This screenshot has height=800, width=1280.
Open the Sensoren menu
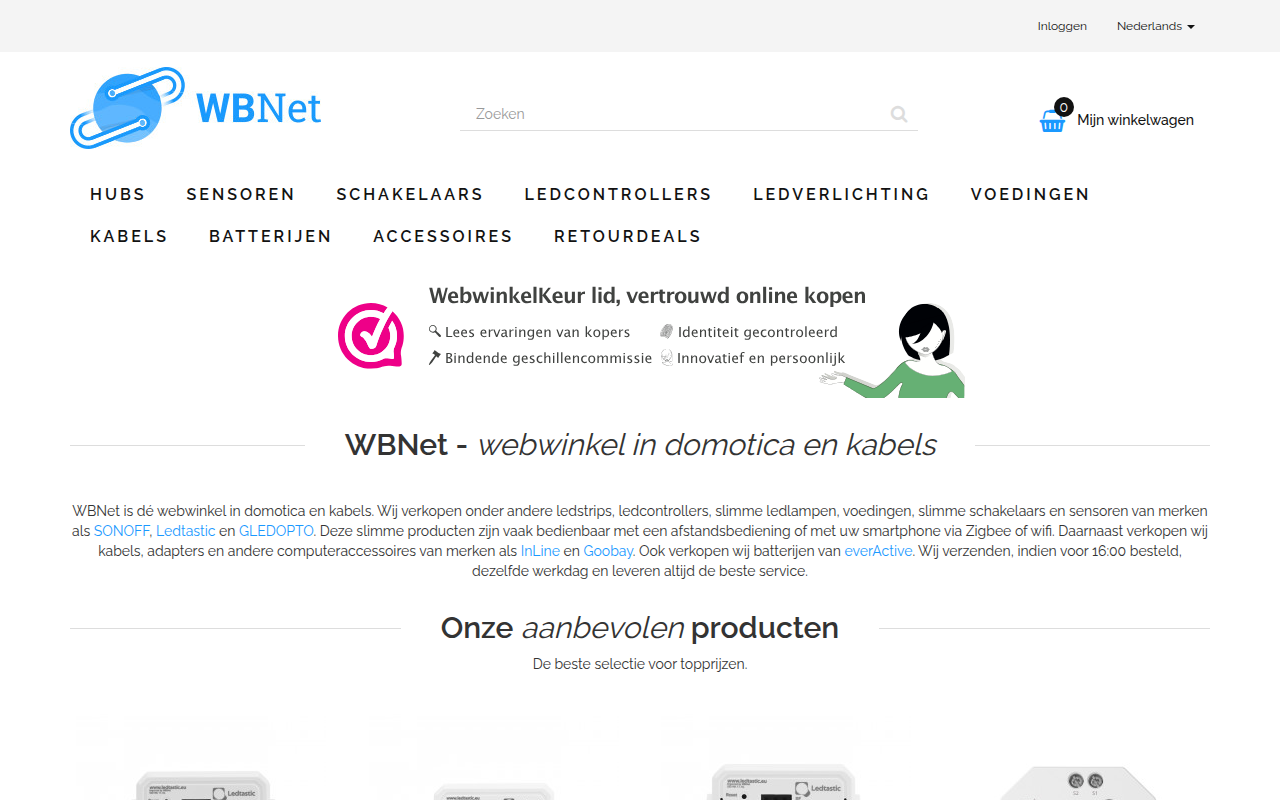click(x=241, y=194)
